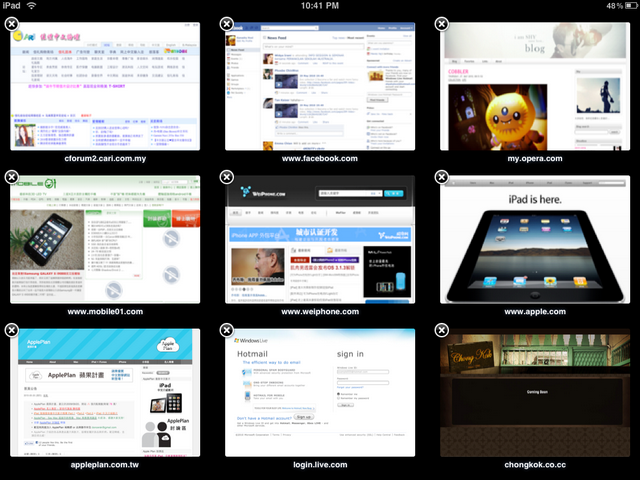
Task: Select the my.opera.com label
Action: pos(535,158)
